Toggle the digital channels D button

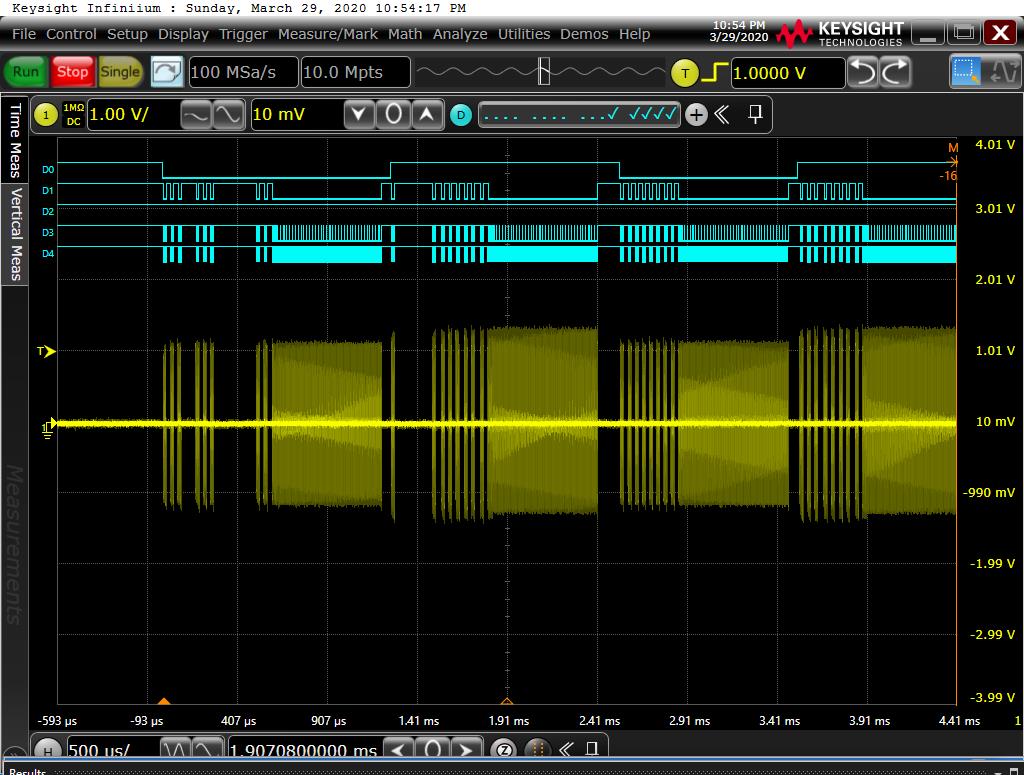pyautogui.click(x=460, y=115)
